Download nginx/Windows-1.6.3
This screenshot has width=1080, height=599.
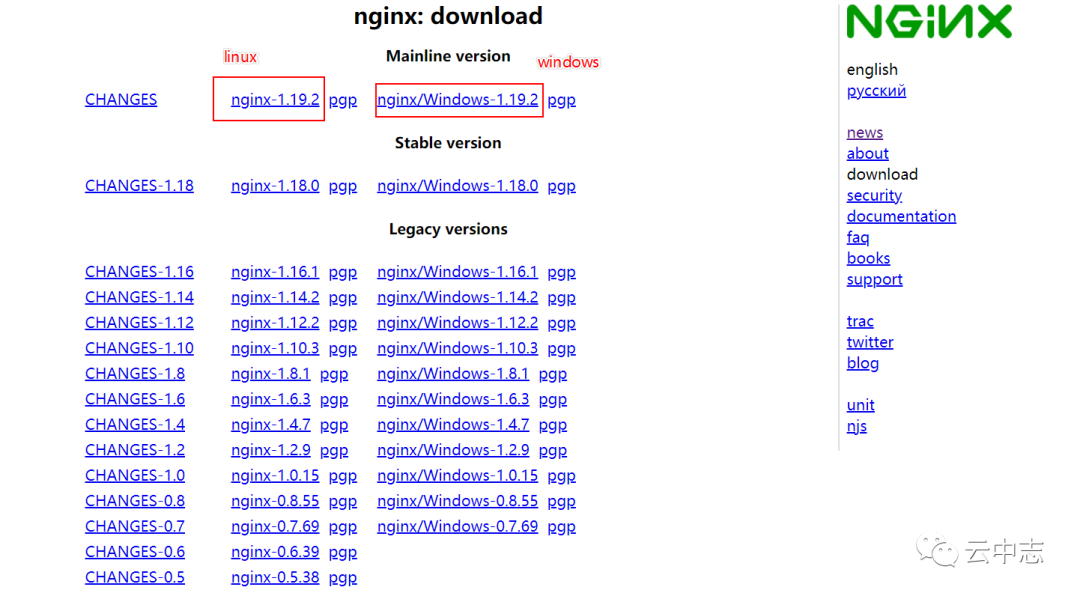(453, 399)
